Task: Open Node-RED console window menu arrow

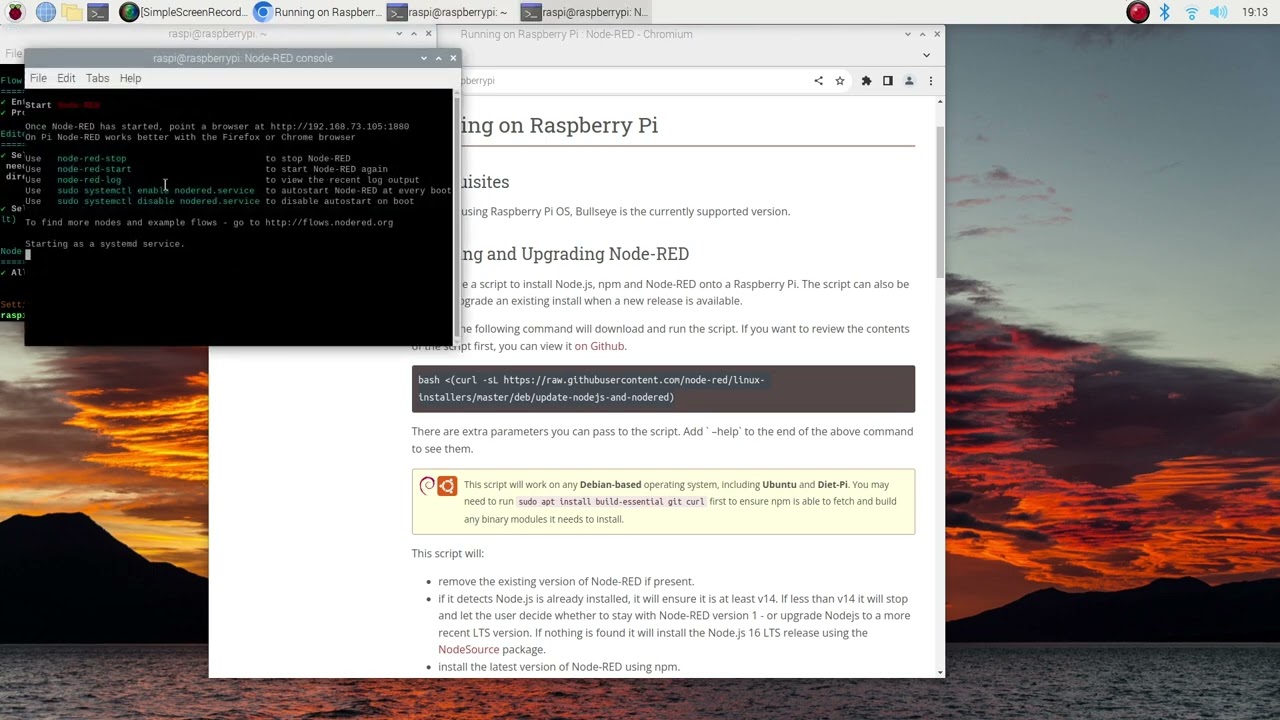Action: 424,58
